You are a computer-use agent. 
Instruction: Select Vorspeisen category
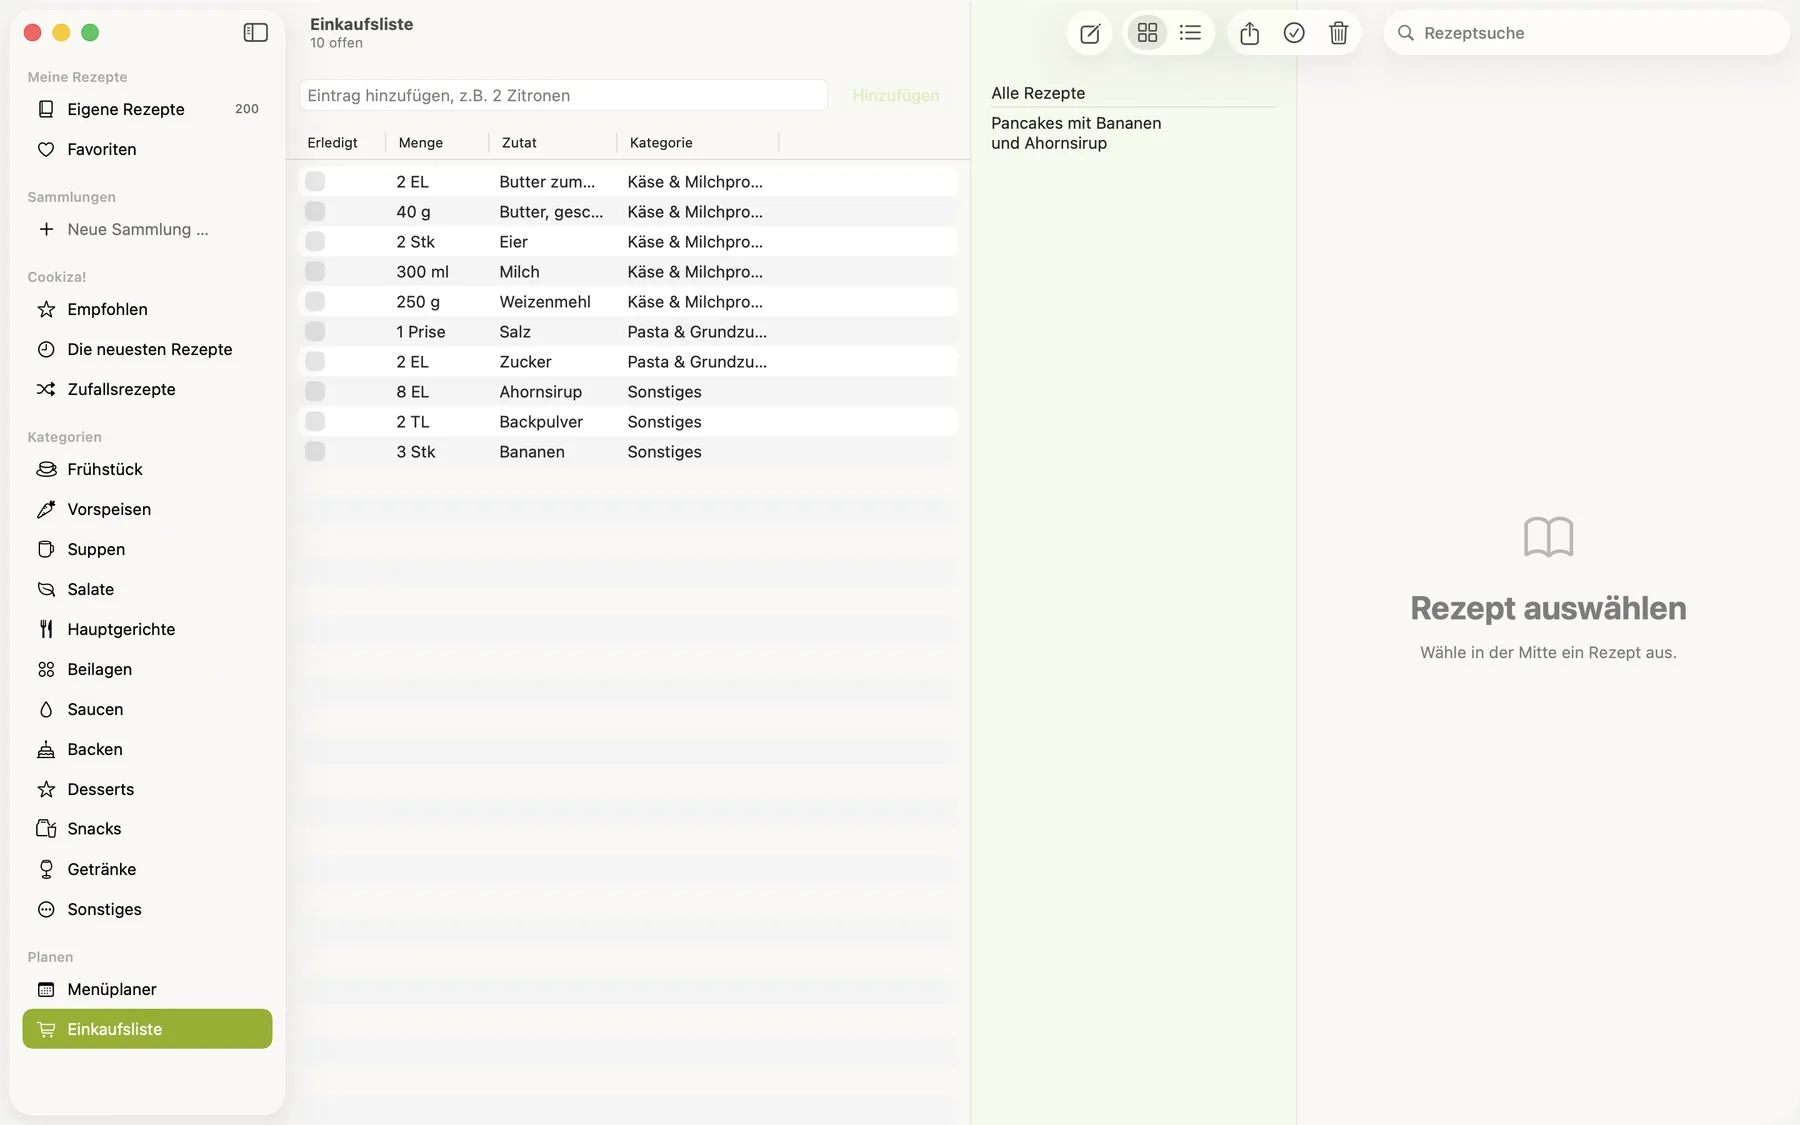(x=147, y=509)
